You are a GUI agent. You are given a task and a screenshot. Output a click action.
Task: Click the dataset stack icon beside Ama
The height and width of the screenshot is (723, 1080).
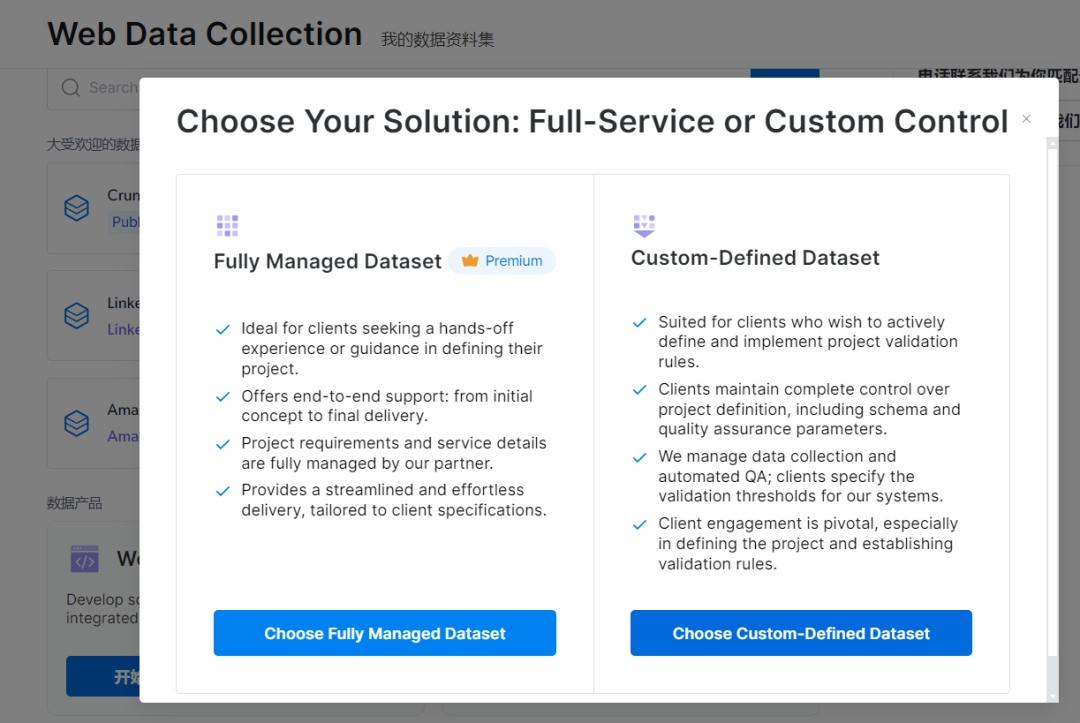coord(76,423)
